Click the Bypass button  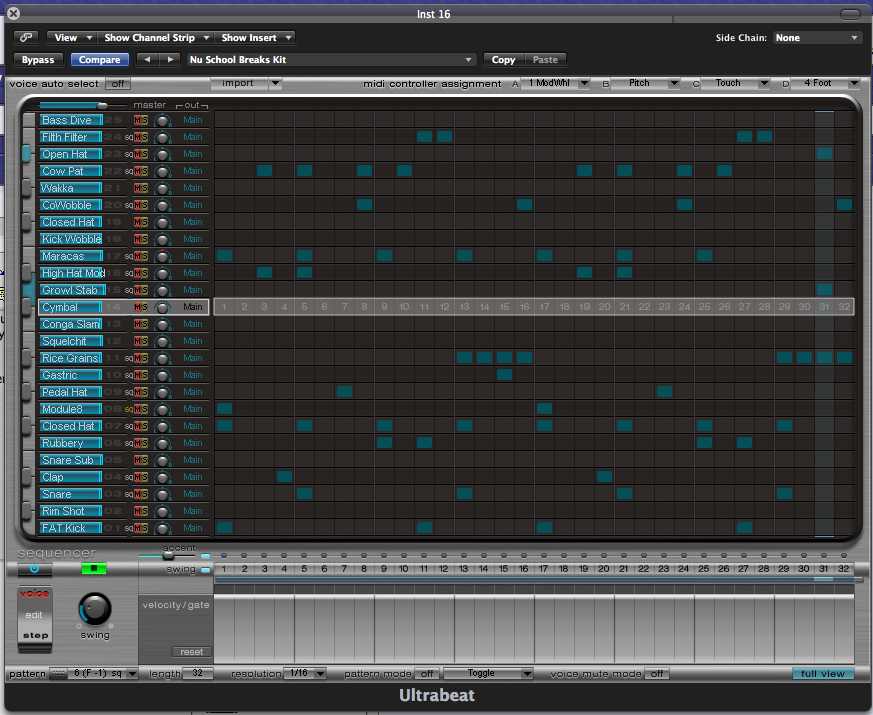click(x=39, y=60)
